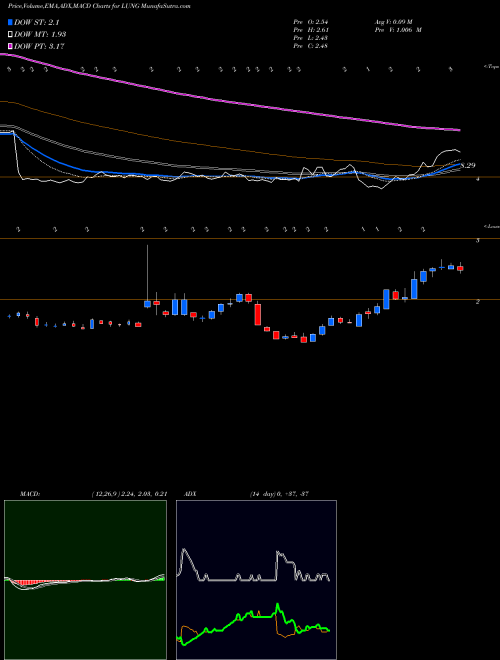The height and width of the screenshot is (660, 500).
Task: Click the 'Pre O: 2.54' open value
Action: click(x=311, y=21)
